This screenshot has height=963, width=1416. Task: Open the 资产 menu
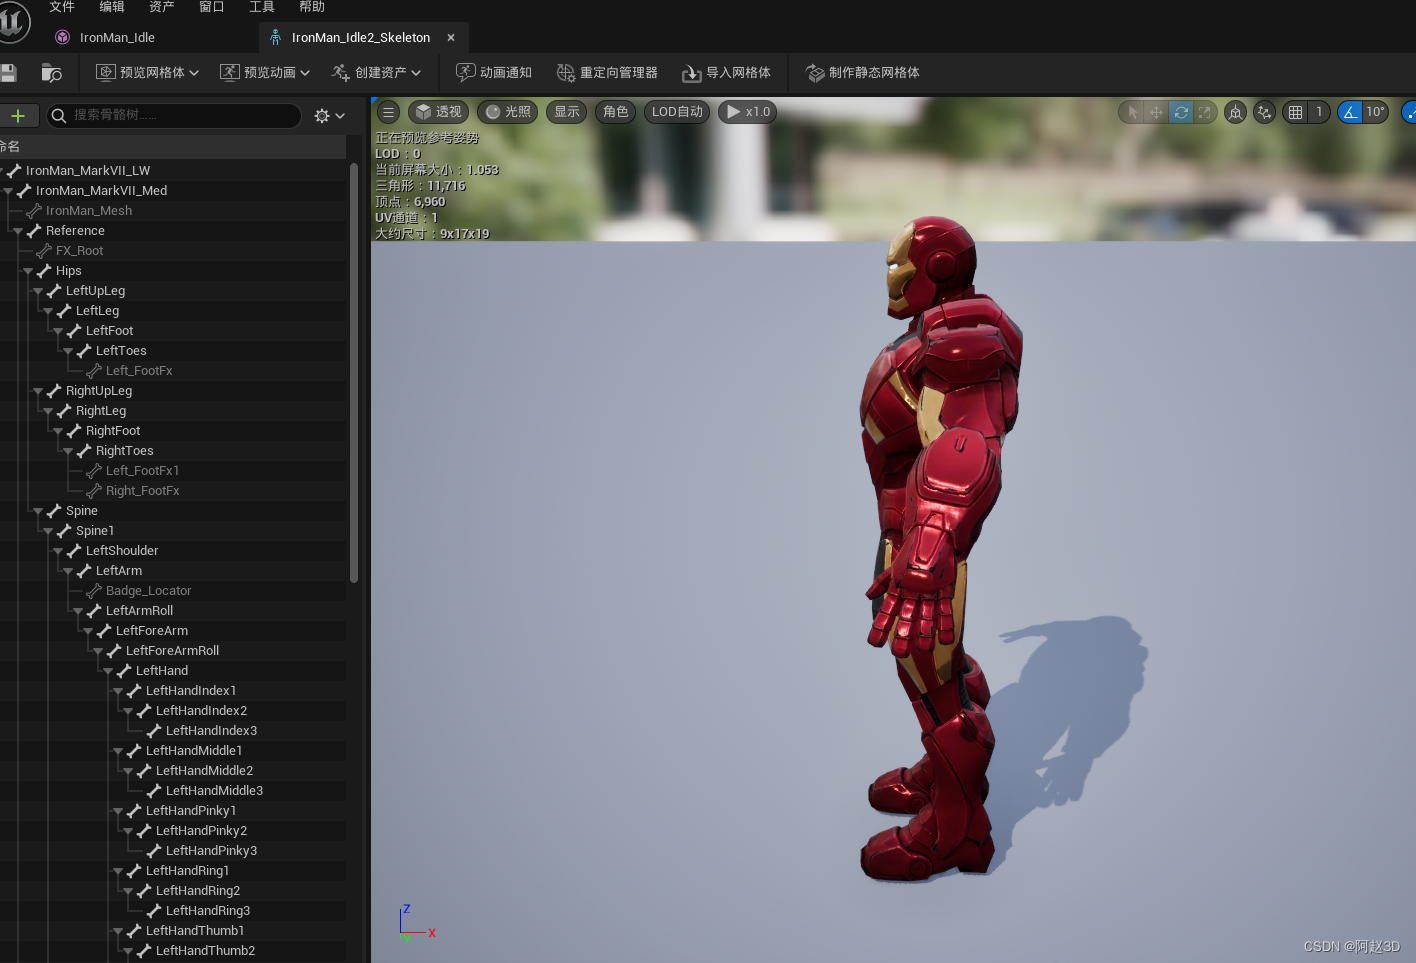[x=162, y=7]
